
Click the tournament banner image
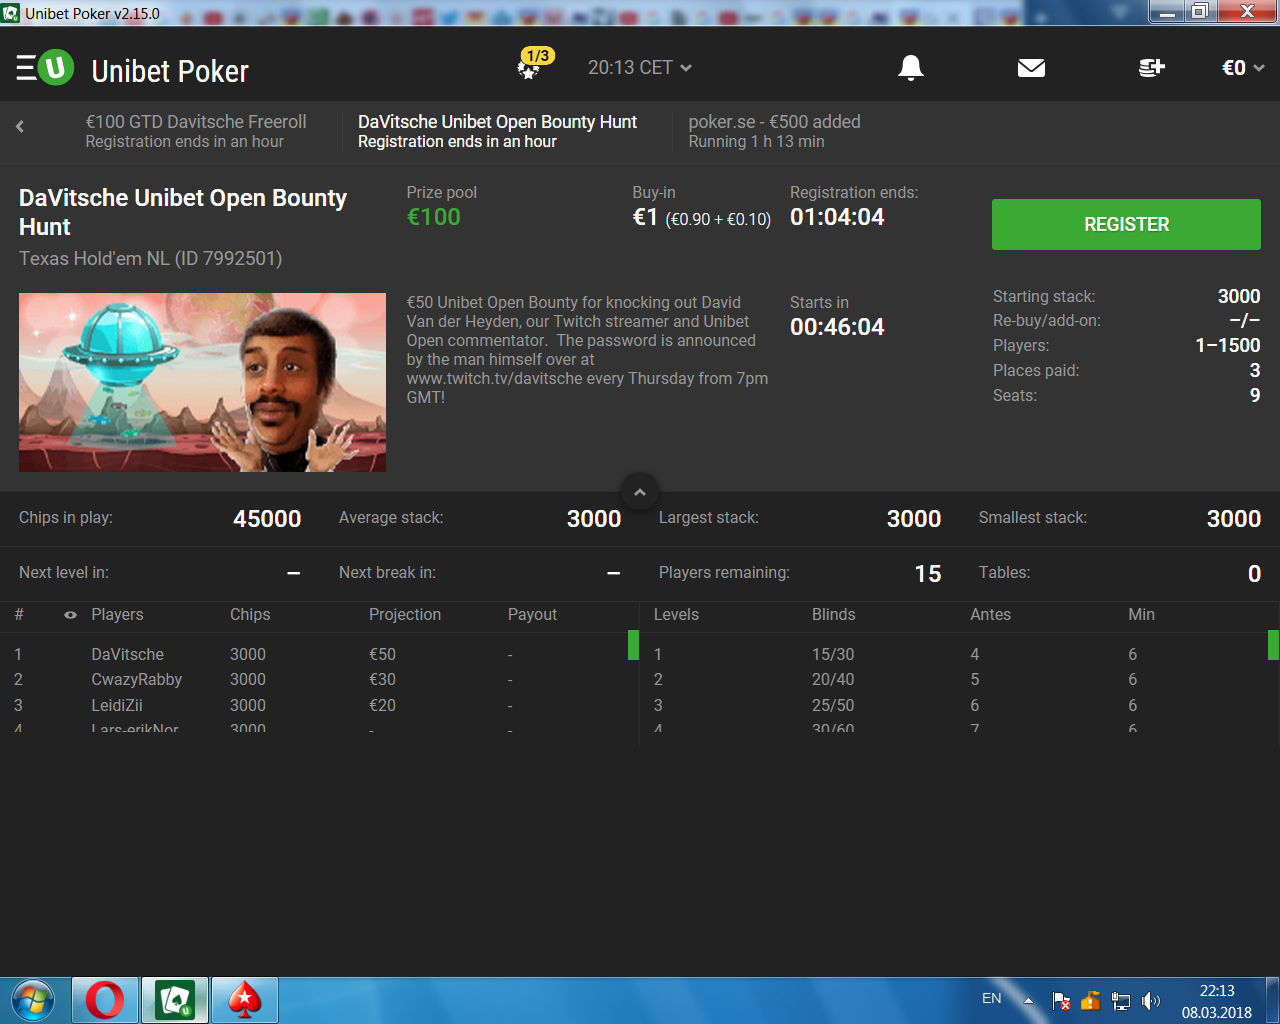(x=202, y=382)
